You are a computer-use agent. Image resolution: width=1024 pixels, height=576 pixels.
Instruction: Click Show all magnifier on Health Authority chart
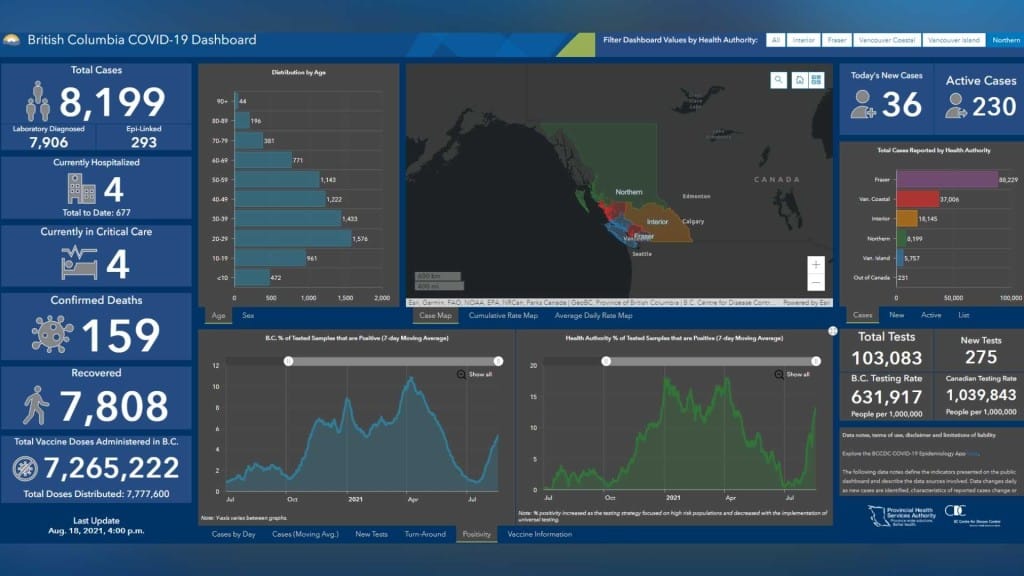click(x=779, y=374)
